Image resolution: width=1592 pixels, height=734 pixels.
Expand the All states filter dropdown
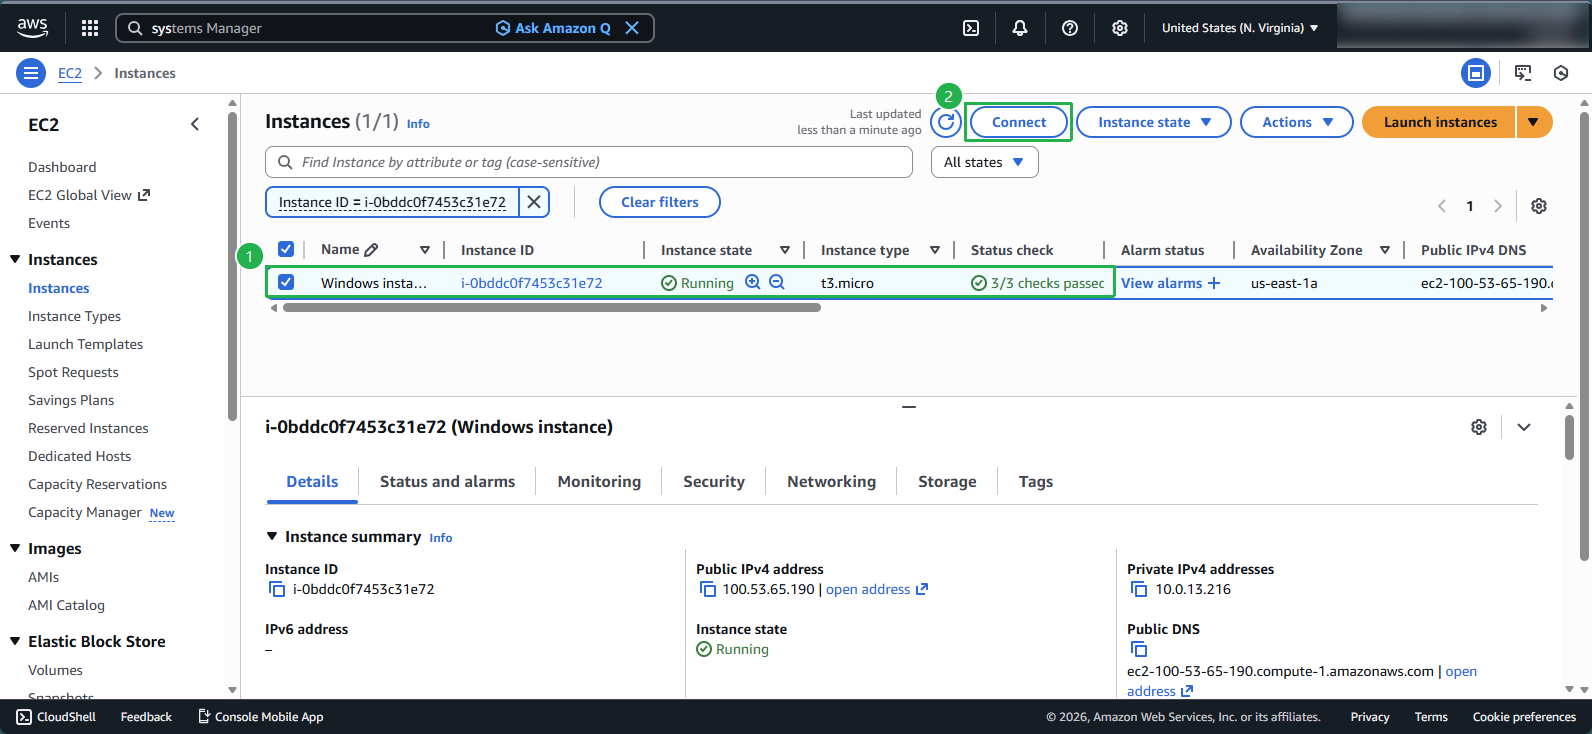click(984, 162)
